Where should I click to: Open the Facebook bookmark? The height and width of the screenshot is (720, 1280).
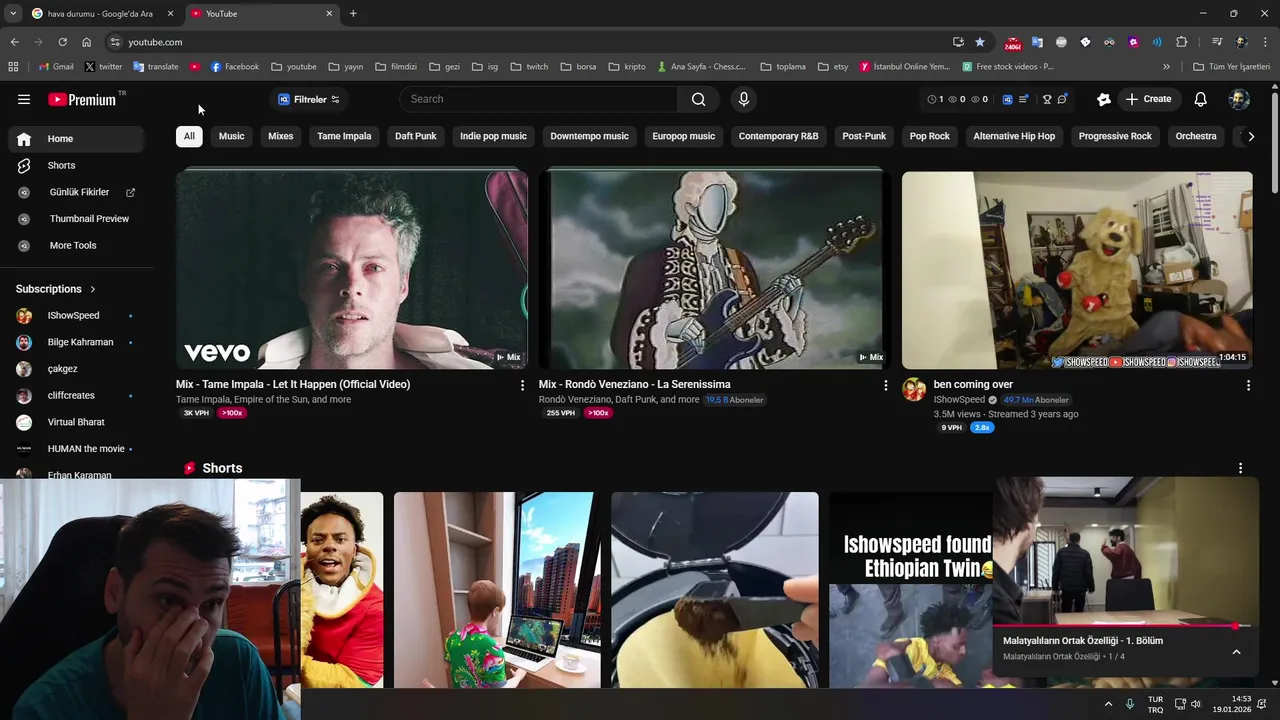(x=234, y=67)
